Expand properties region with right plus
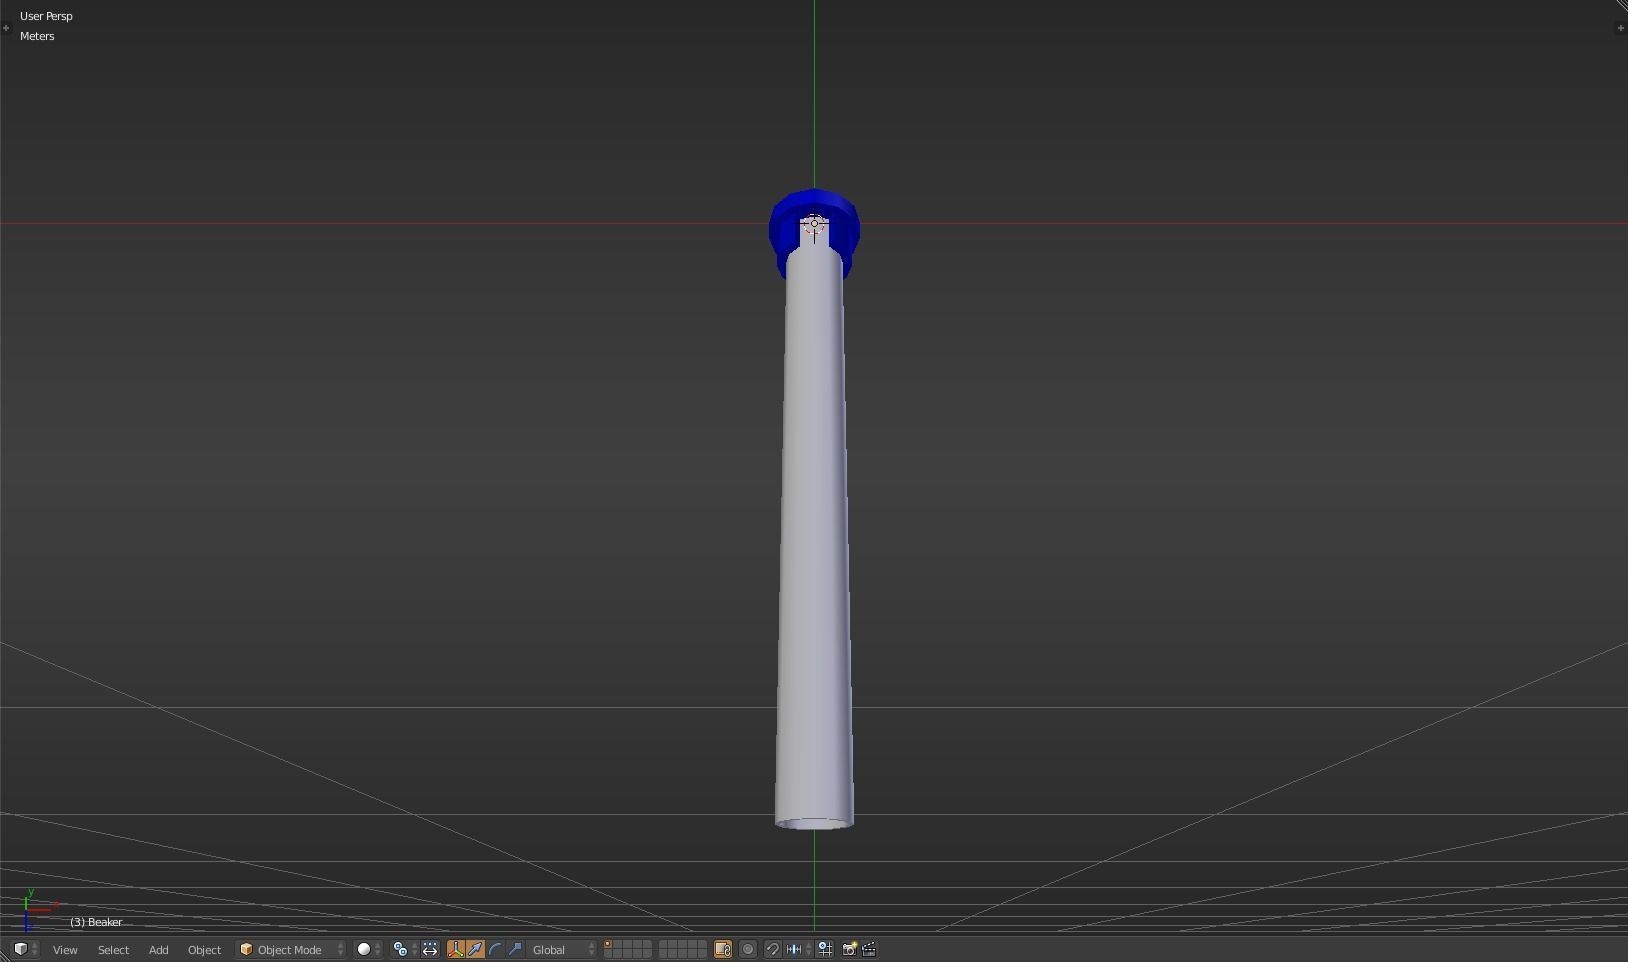1628x962 pixels. pyautogui.click(x=1621, y=28)
